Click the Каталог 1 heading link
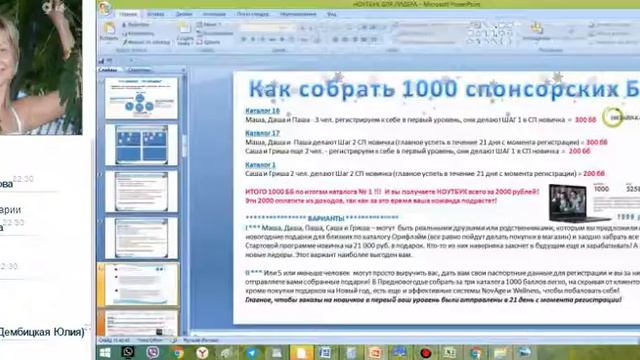 click(x=260, y=164)
